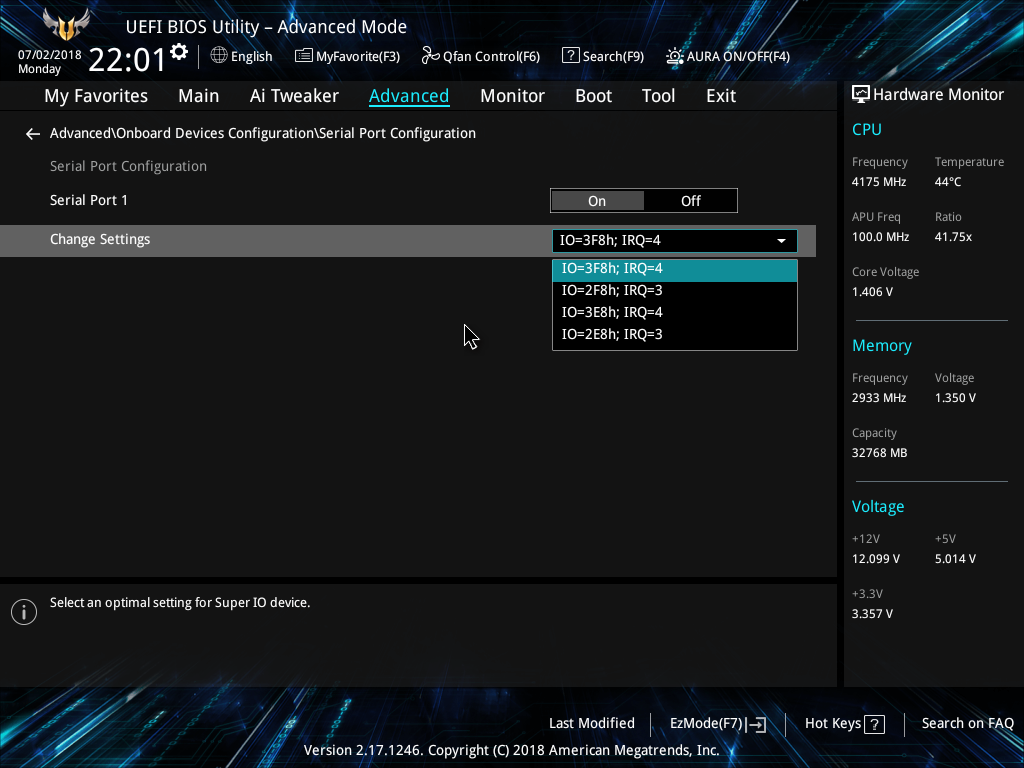Select IO=2F8h; IRQ=3 option

coord(675,290)
